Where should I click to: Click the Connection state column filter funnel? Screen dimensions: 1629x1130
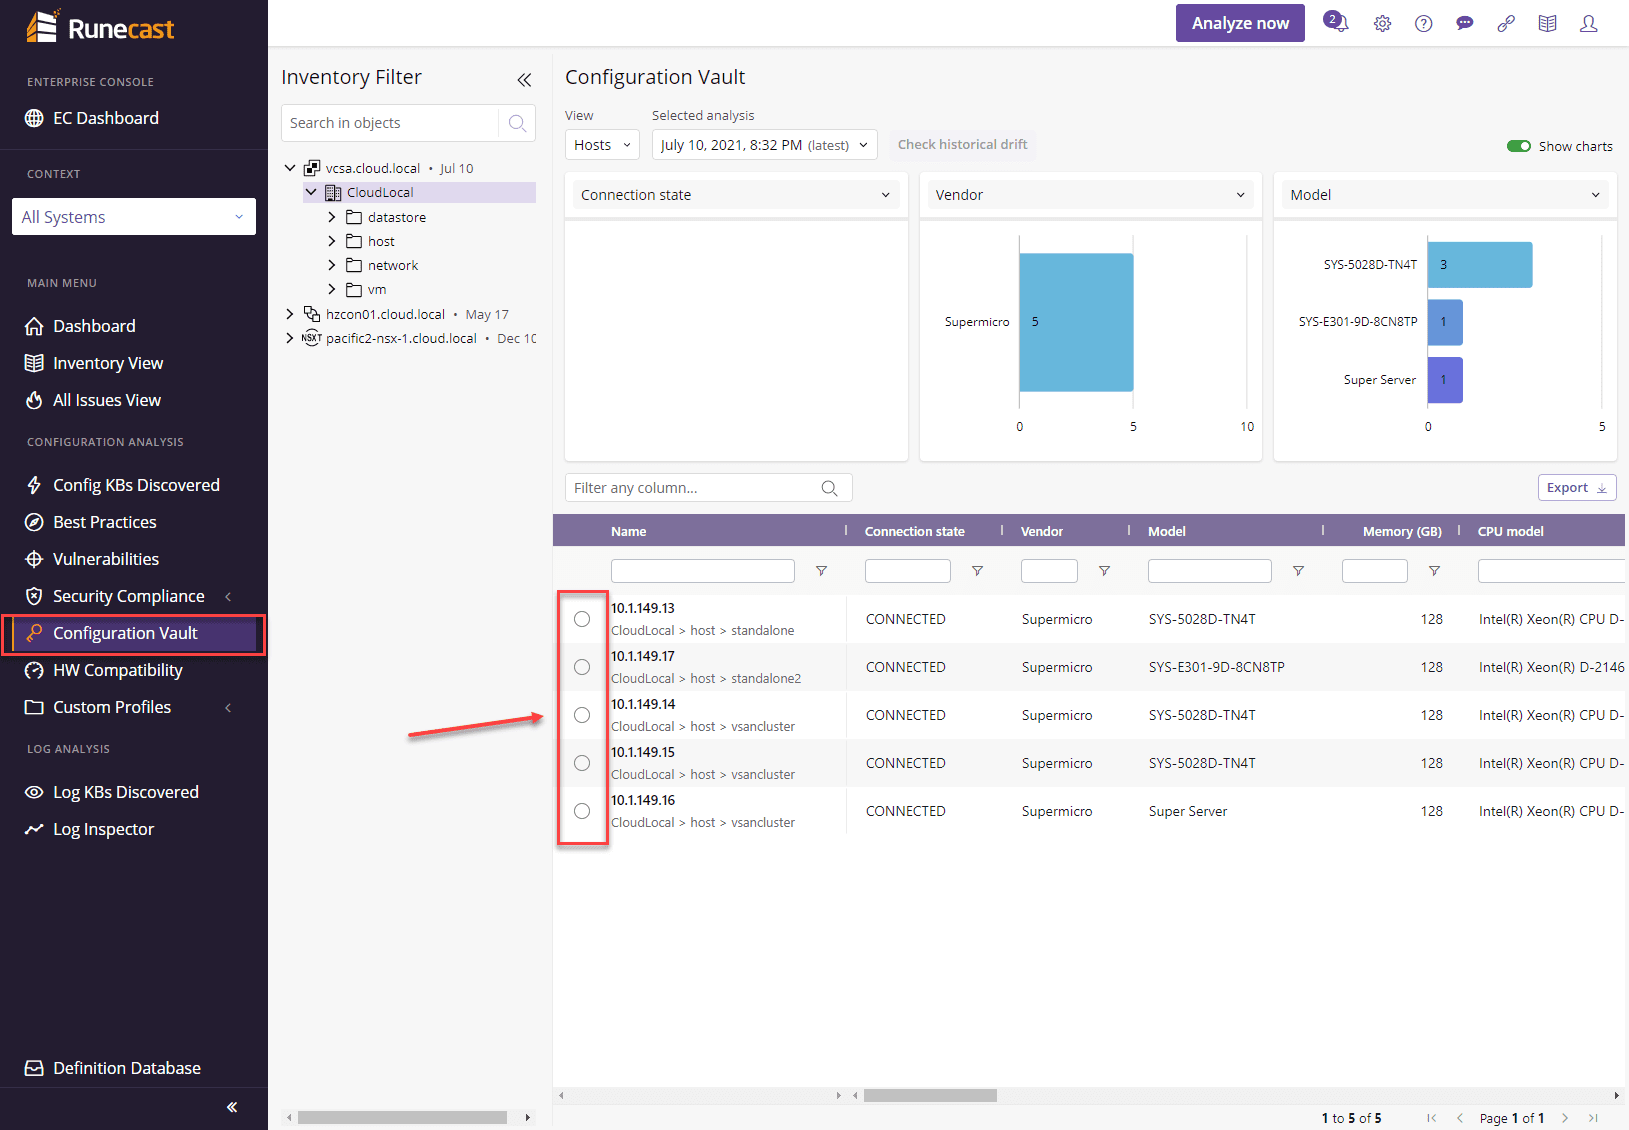point(977,571)
